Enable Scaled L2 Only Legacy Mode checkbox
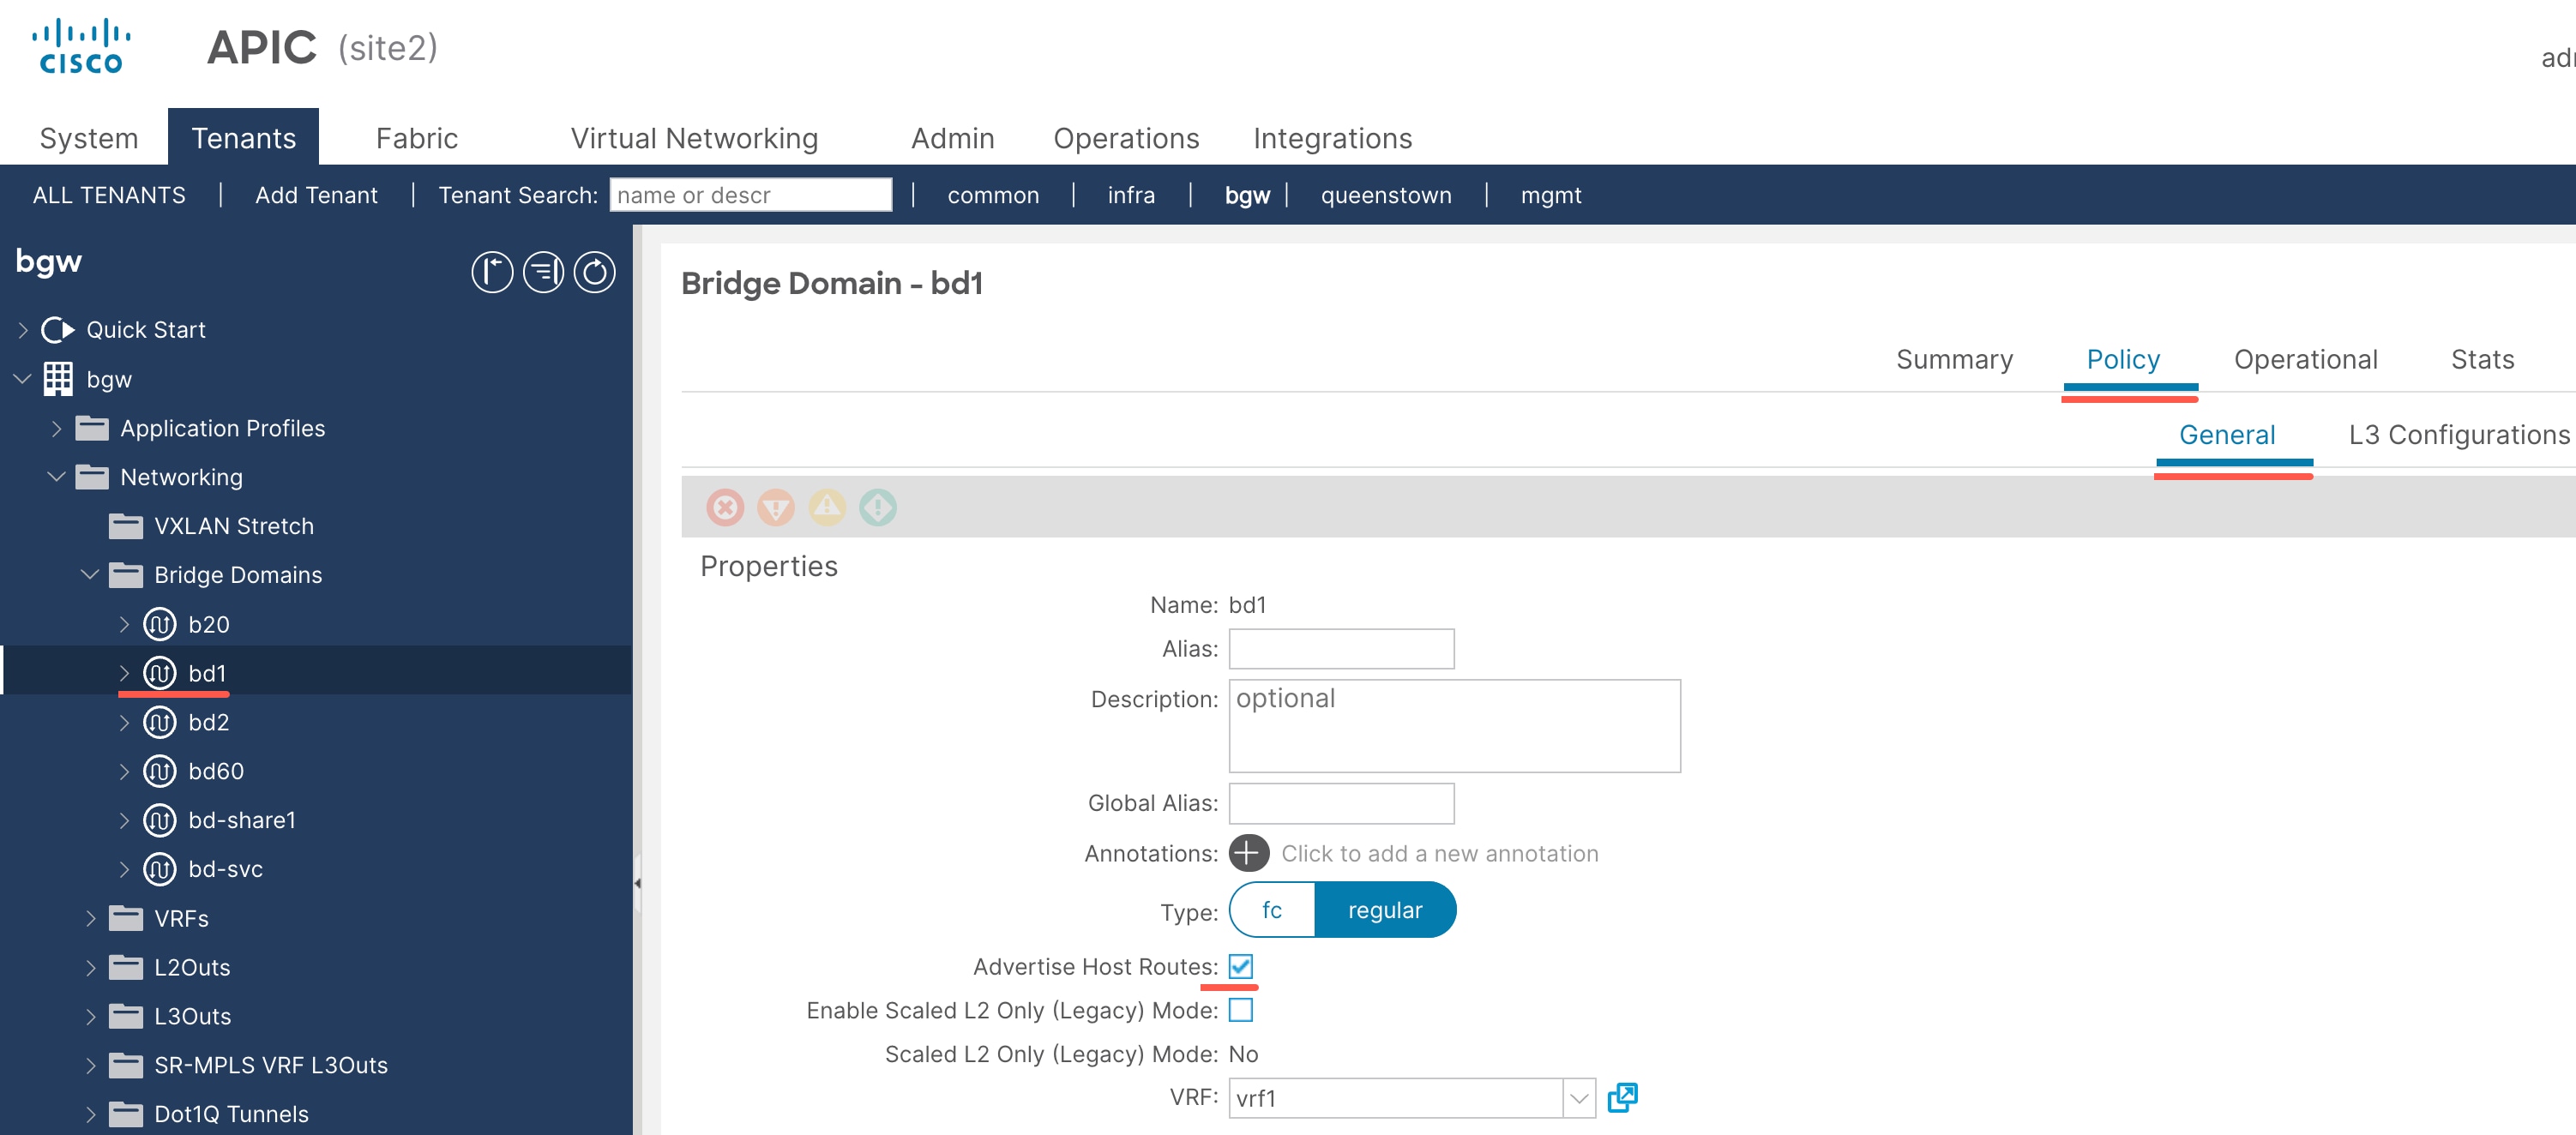Viewport: 2576px width, 1135px height. coord(1241,1010)
